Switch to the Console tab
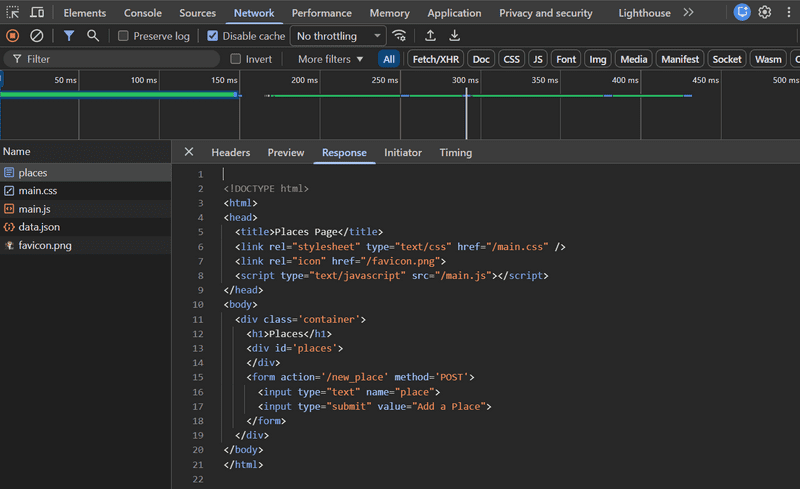Viewport: 800px width, 489px height. (143, 13)
